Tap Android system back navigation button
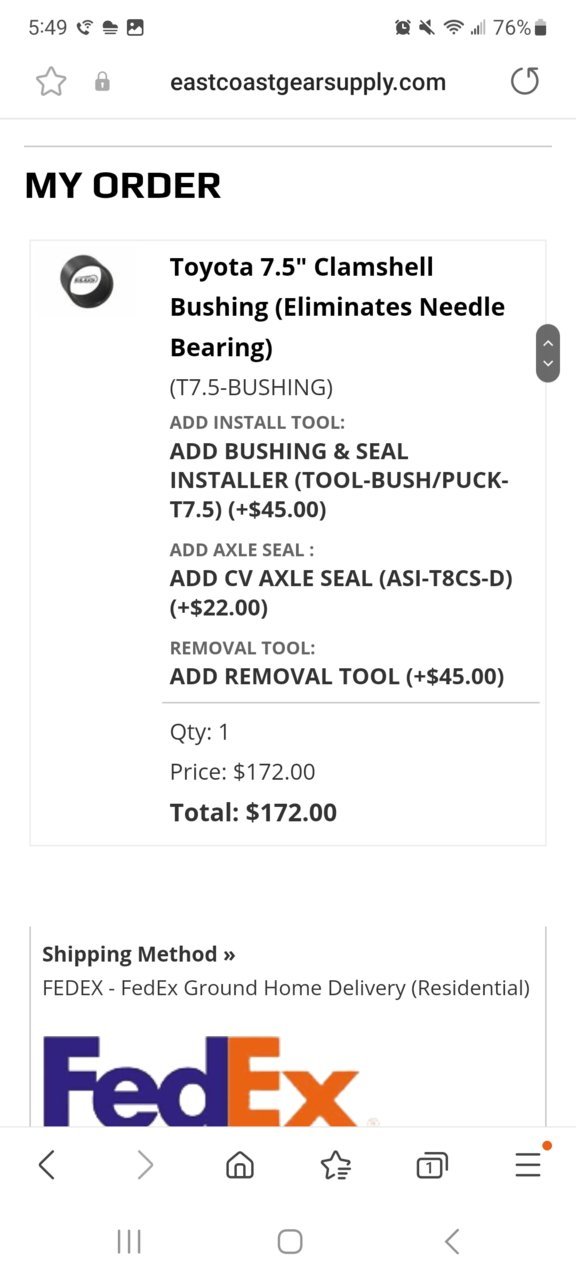 coord(452,1242)
